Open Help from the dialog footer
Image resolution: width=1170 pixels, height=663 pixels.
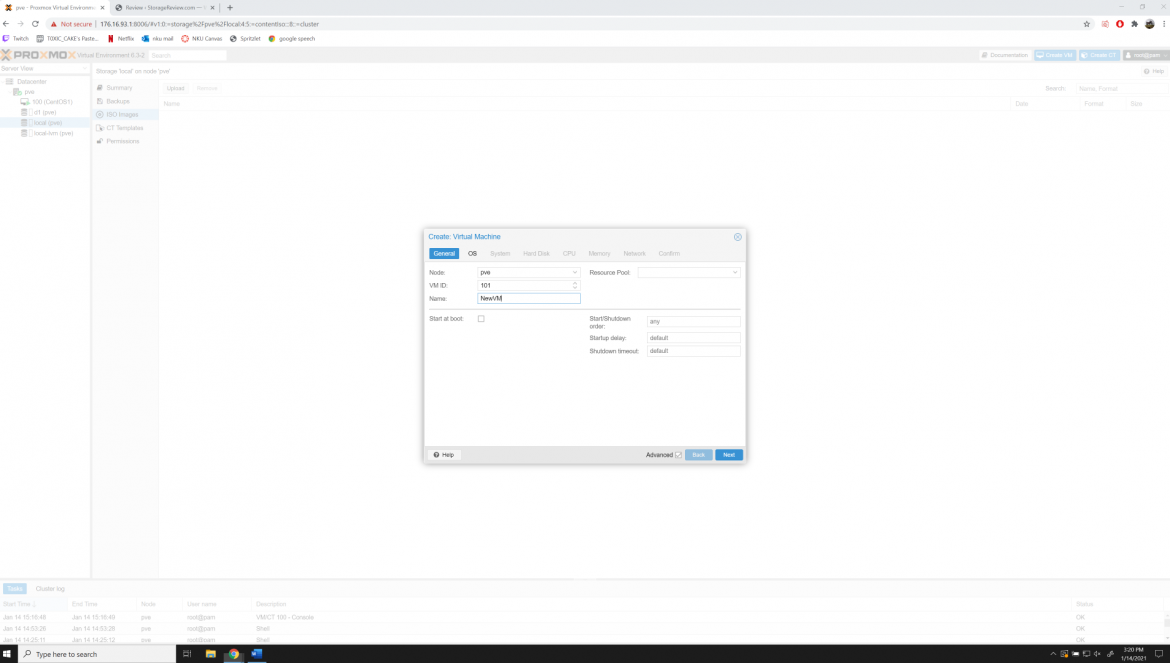pyautogui.click(x=443, y=455)
